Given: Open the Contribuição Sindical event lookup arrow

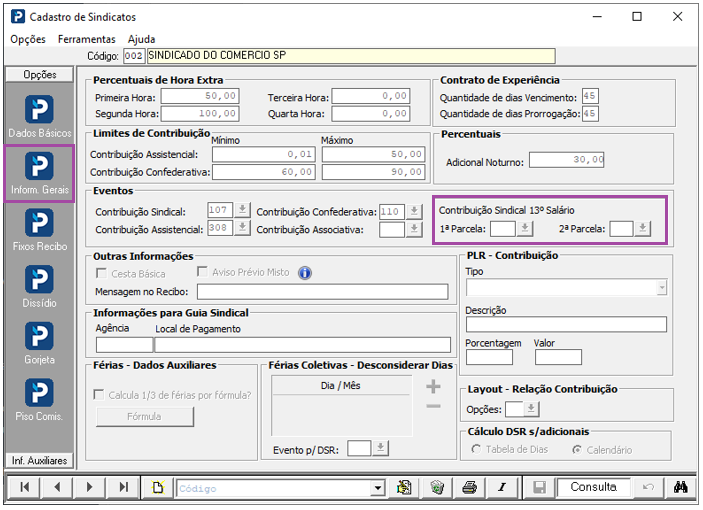Looking at the screenshot, I should (243, 211).
